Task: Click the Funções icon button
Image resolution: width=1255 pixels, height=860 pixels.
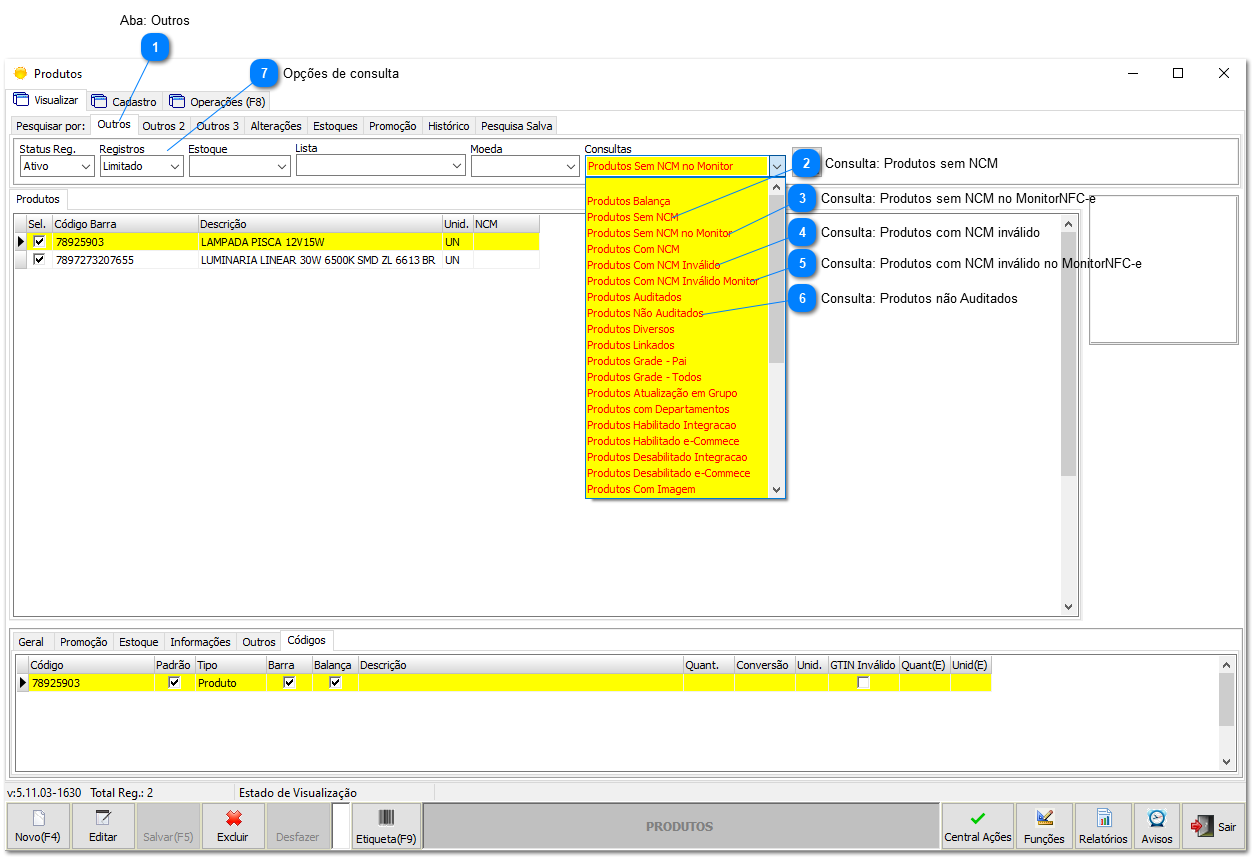Action: point(1044,818)
